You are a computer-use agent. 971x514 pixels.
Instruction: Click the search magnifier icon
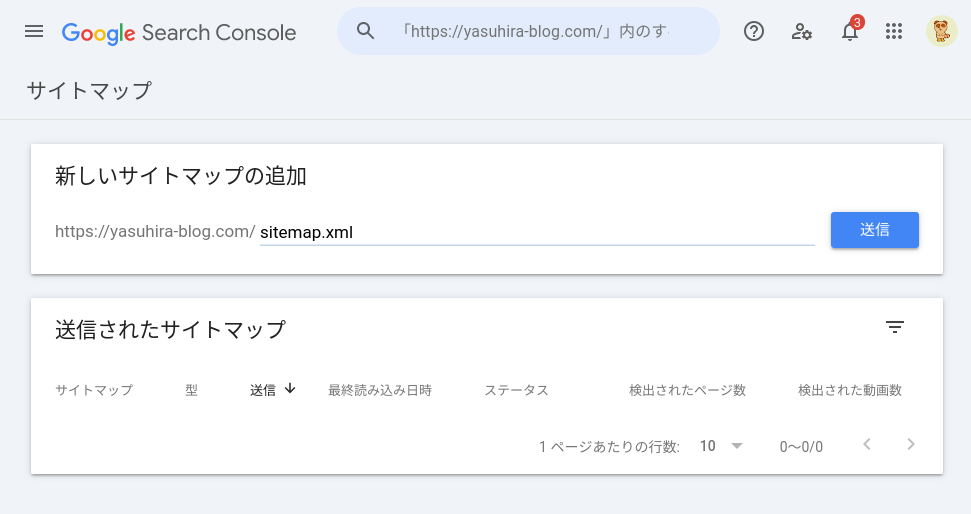tap(366, 31)
